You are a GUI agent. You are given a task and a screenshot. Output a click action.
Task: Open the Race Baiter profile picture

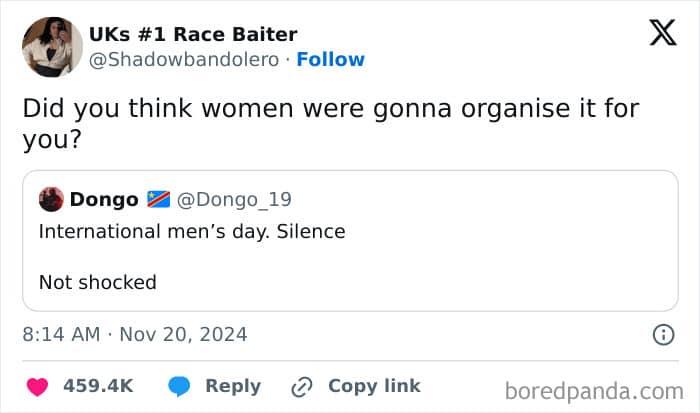click(52, 46)
